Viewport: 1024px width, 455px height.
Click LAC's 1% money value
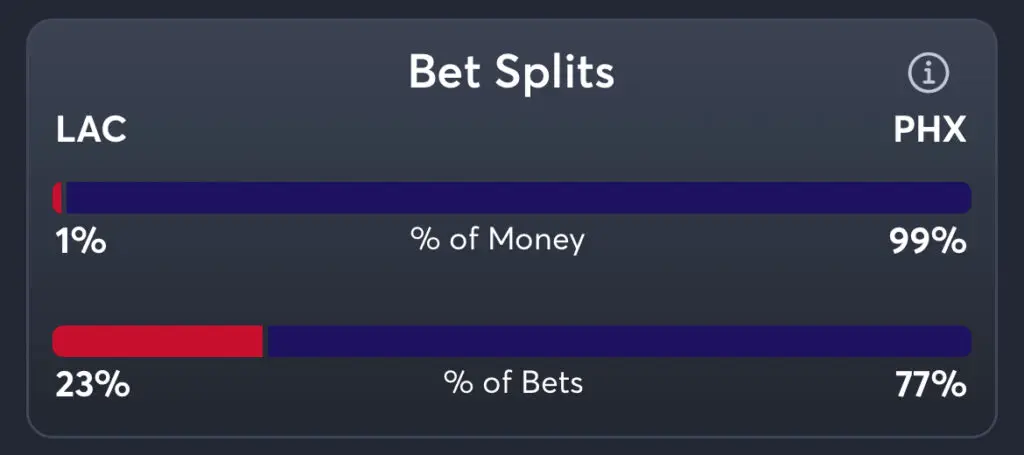(79, 241)
